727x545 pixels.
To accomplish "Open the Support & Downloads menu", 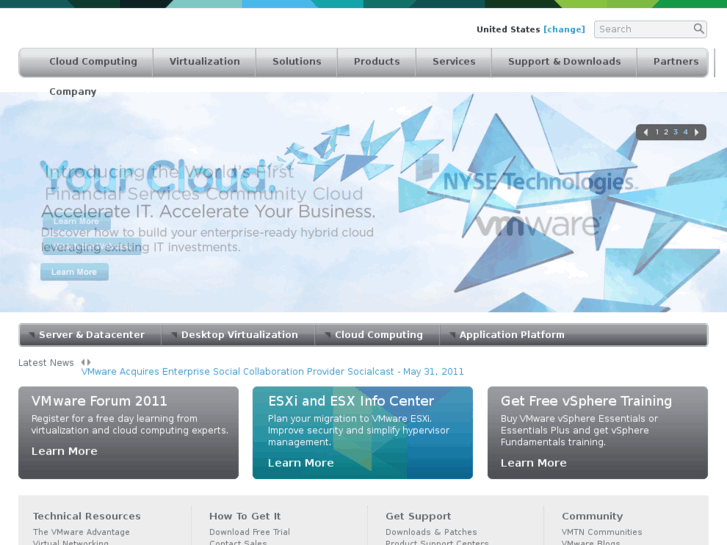I will click(x=564, y=62).
